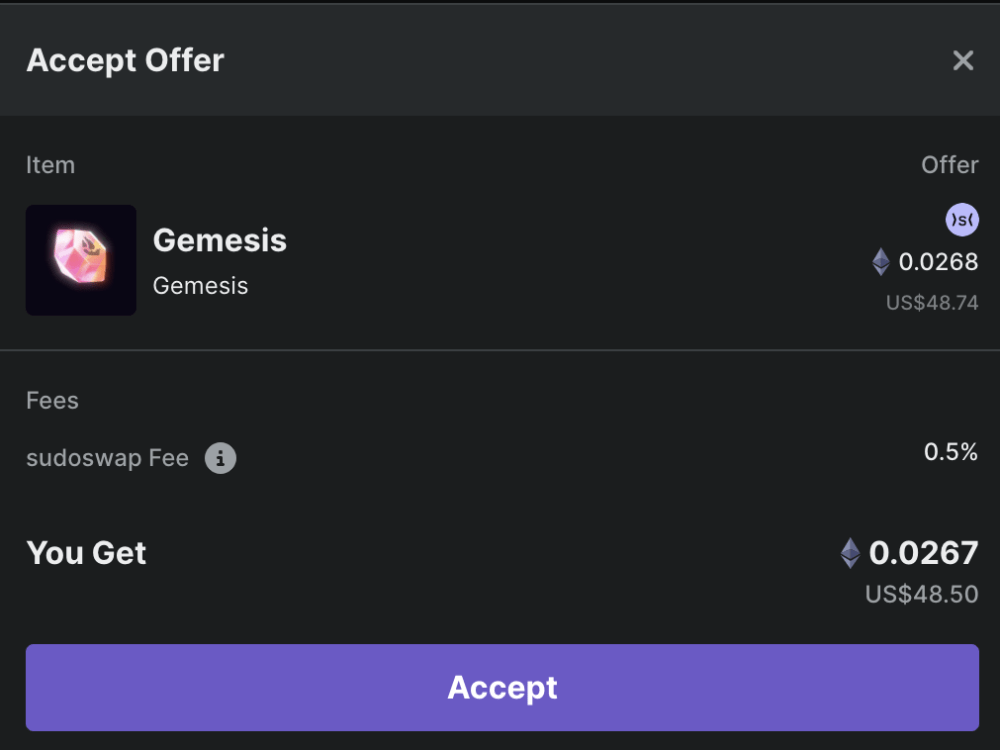Screen dimensions: 1000x750
Task: Click the US$48.74 offer value
Action: coord(932,303)
